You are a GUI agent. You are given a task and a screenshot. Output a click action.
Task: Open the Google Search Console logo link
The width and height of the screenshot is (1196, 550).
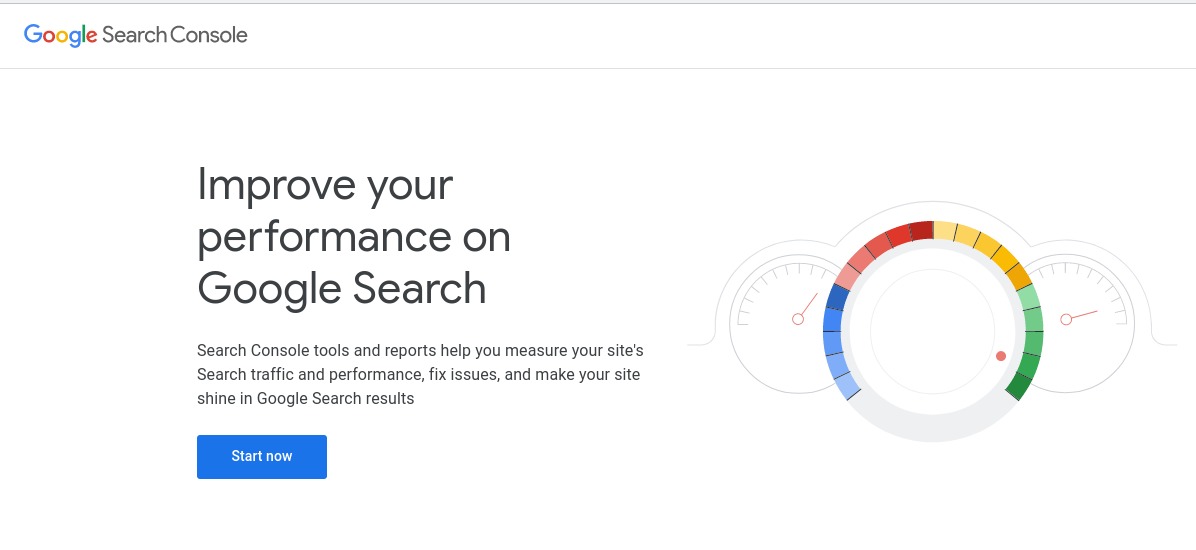coord(136,35)
